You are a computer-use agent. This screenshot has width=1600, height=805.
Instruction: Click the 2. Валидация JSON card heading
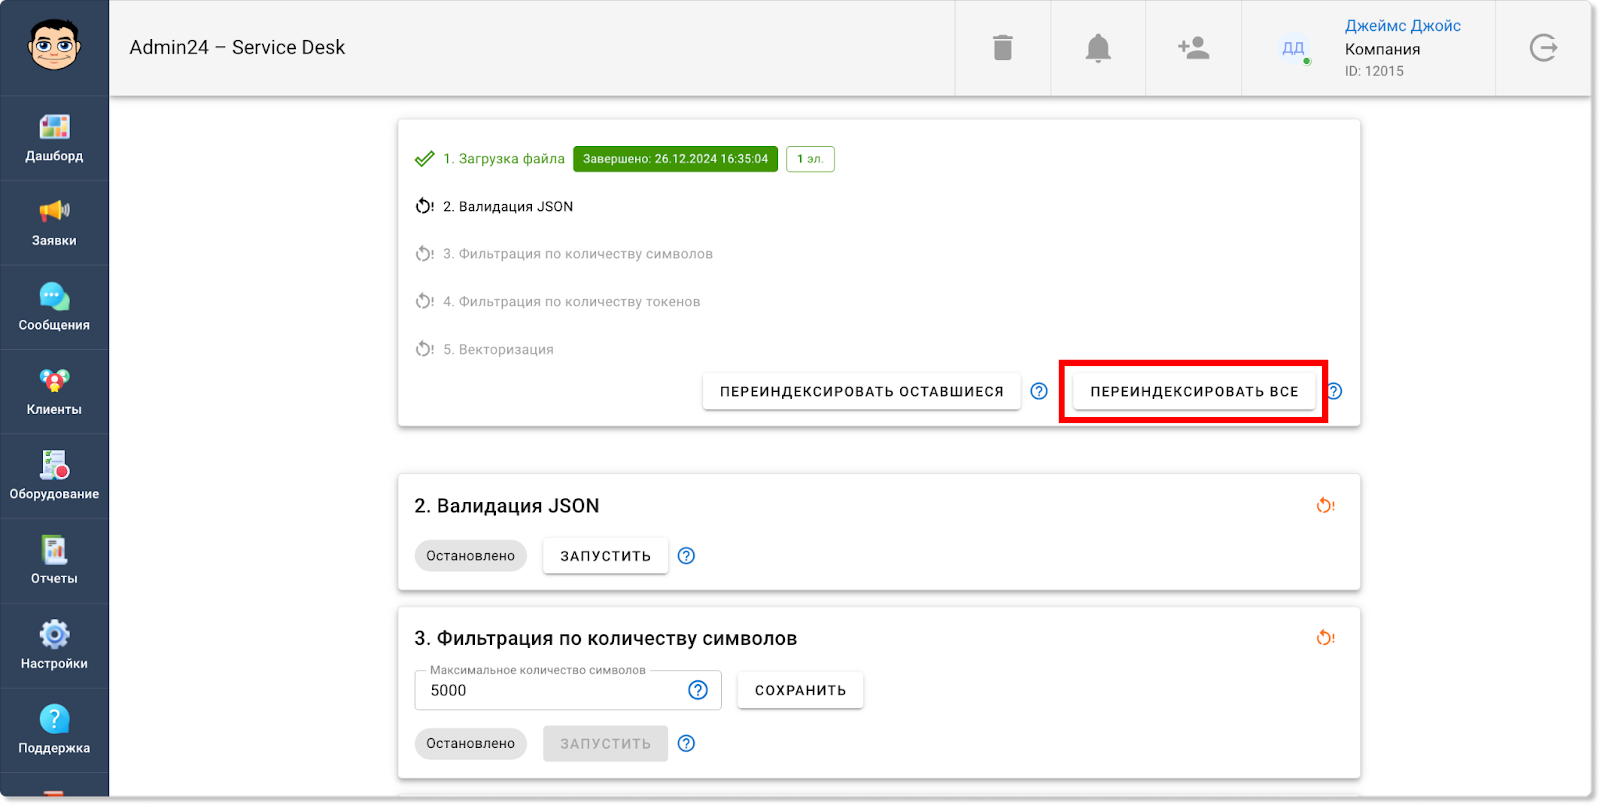(507, 506)
